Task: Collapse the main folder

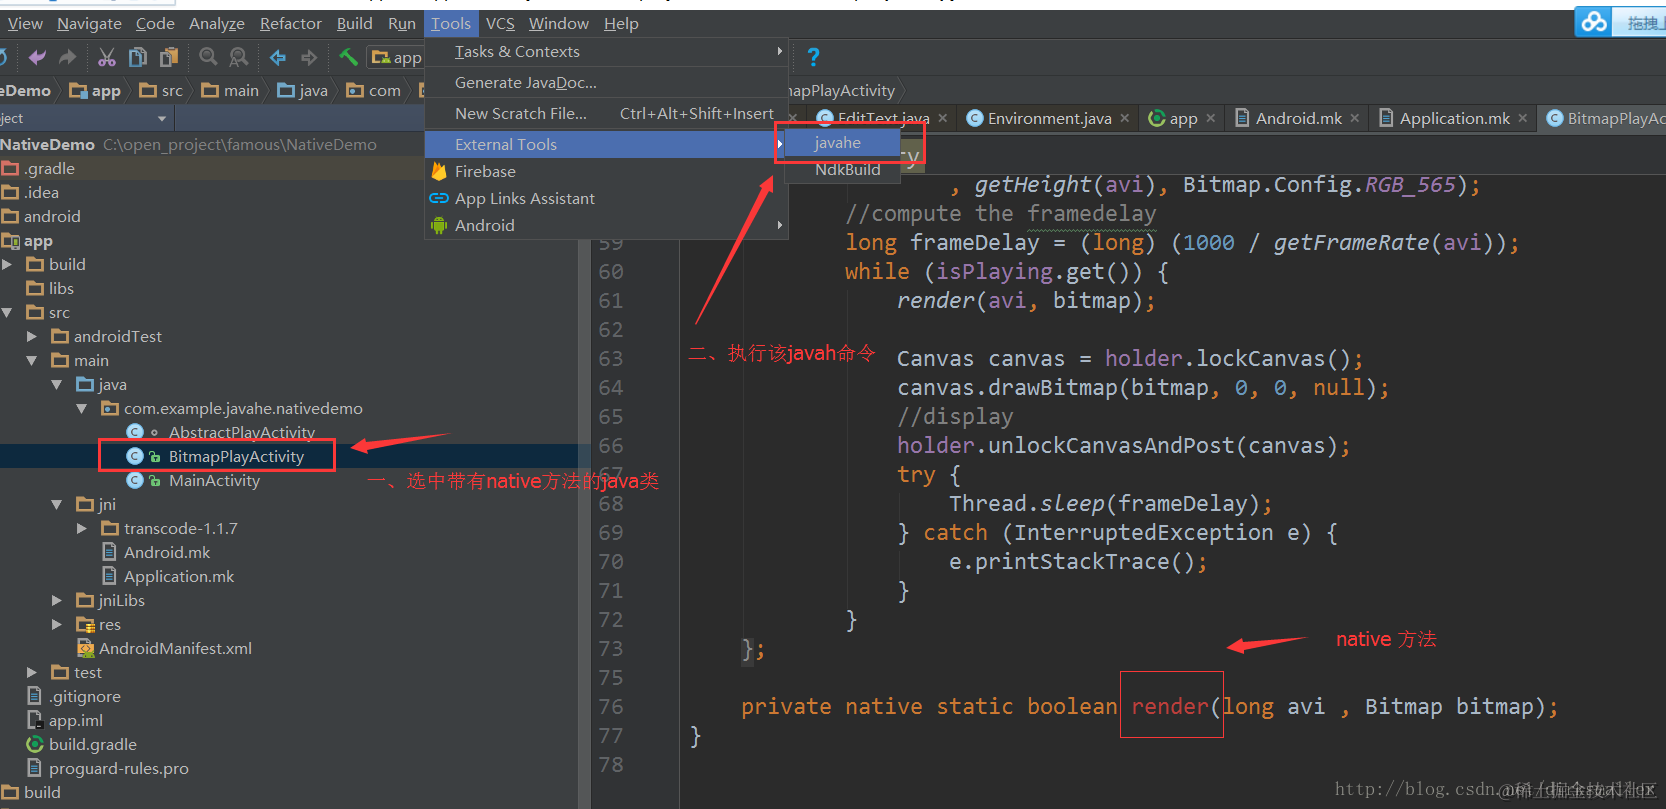Action: 32,360
